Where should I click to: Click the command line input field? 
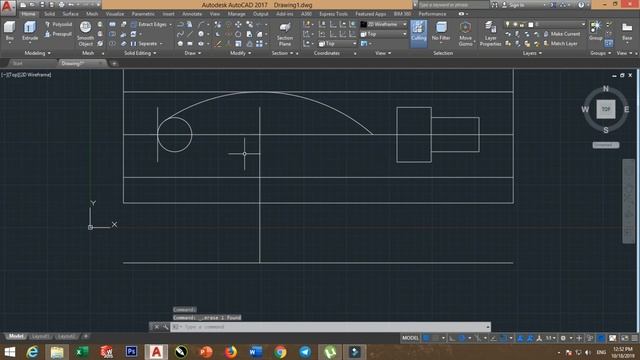tap(331, 327)
